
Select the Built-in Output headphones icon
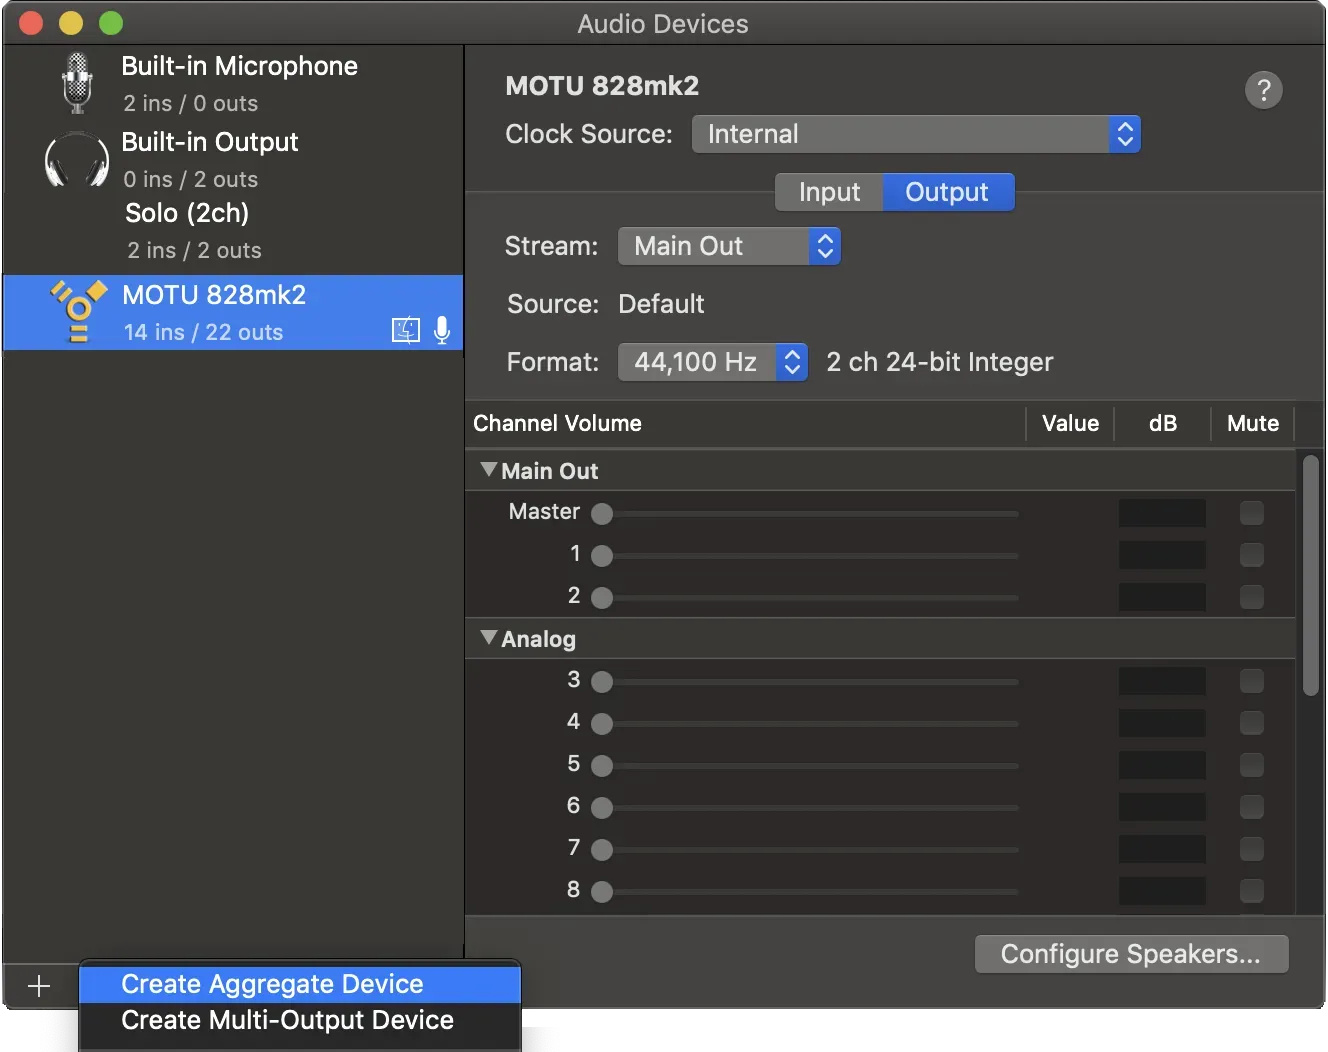pyautogui.click(x=77, y=160)
